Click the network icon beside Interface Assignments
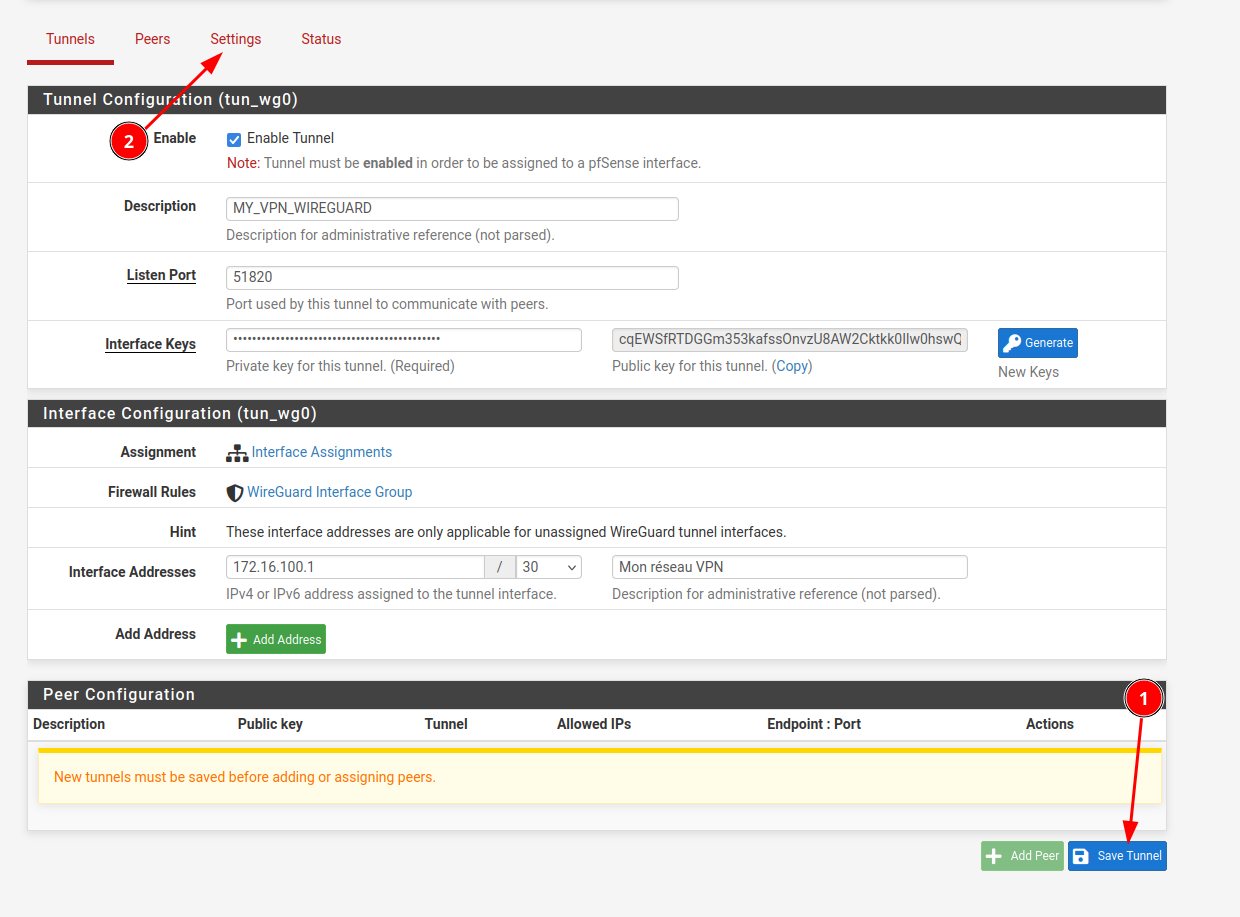This screenshot has height=917, width=1240. coord(237,453)
